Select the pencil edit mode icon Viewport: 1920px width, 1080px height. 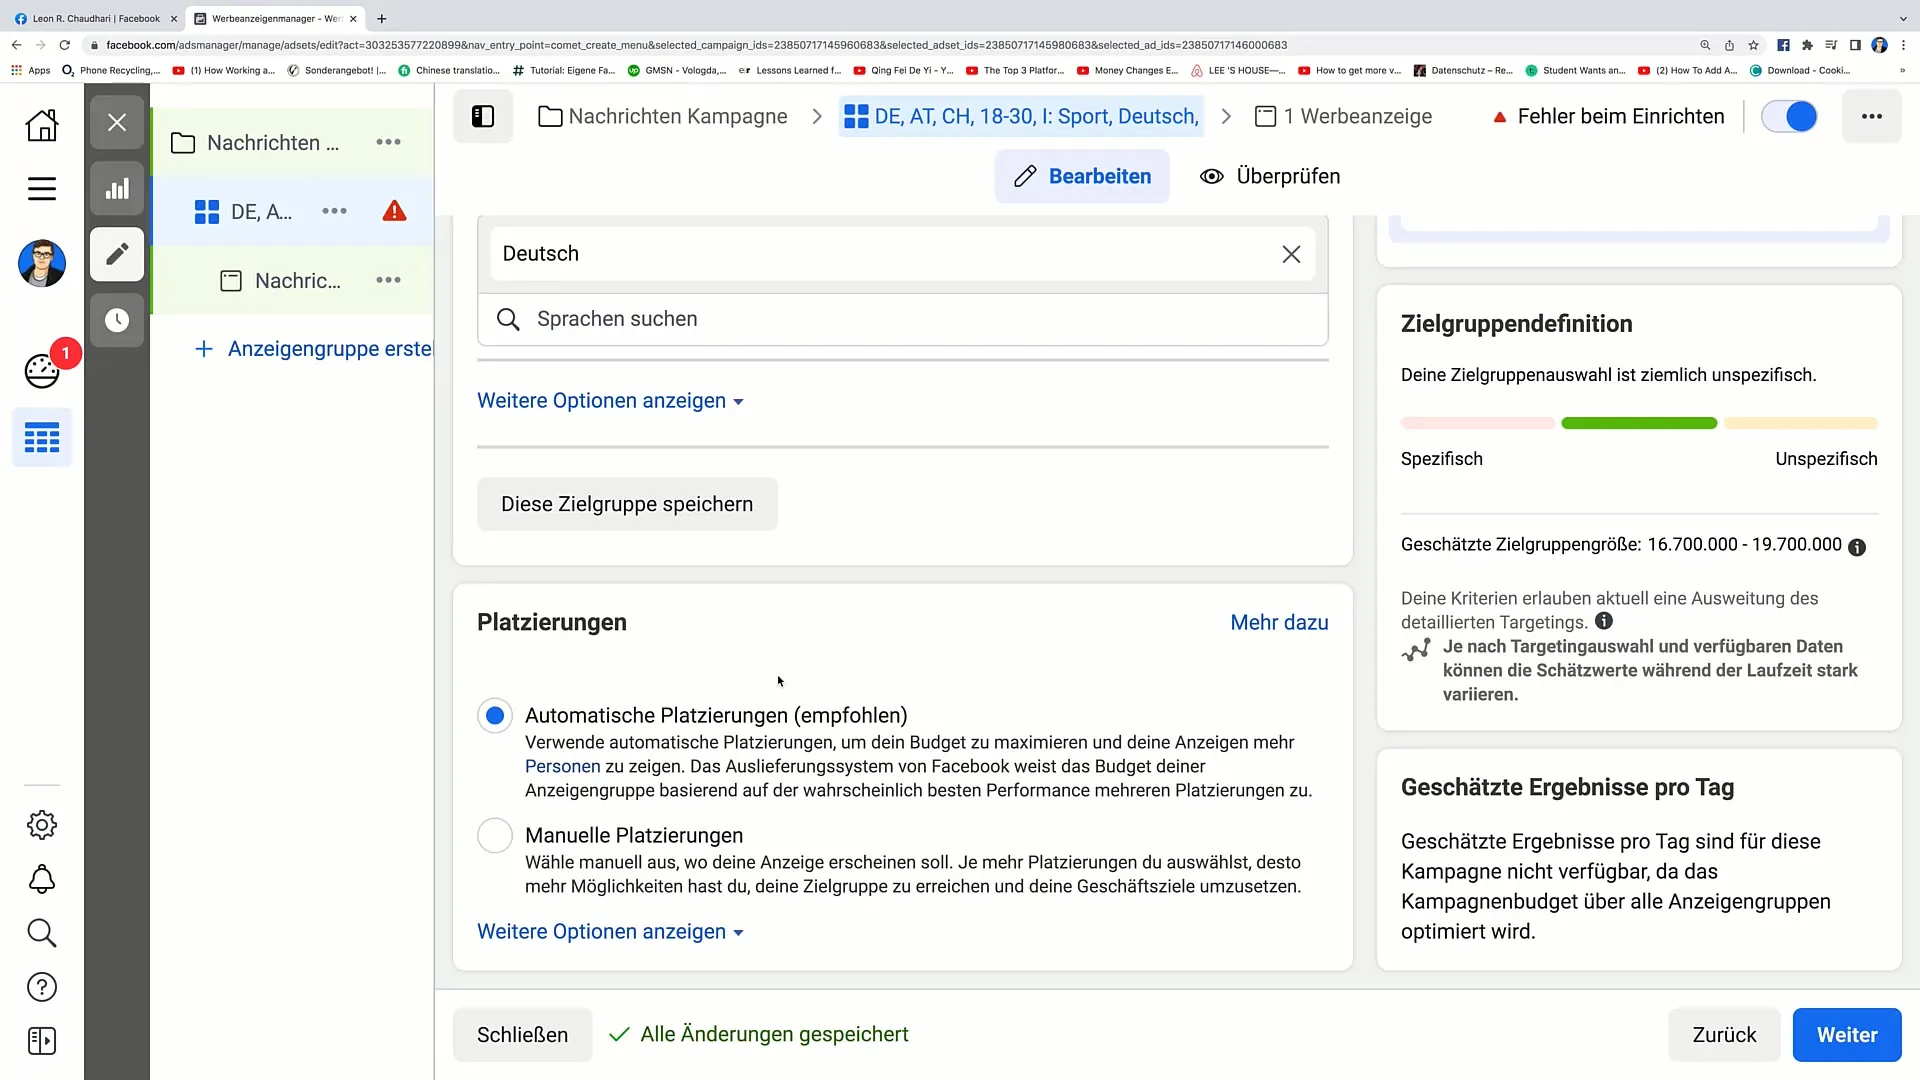tap(117, 254)
